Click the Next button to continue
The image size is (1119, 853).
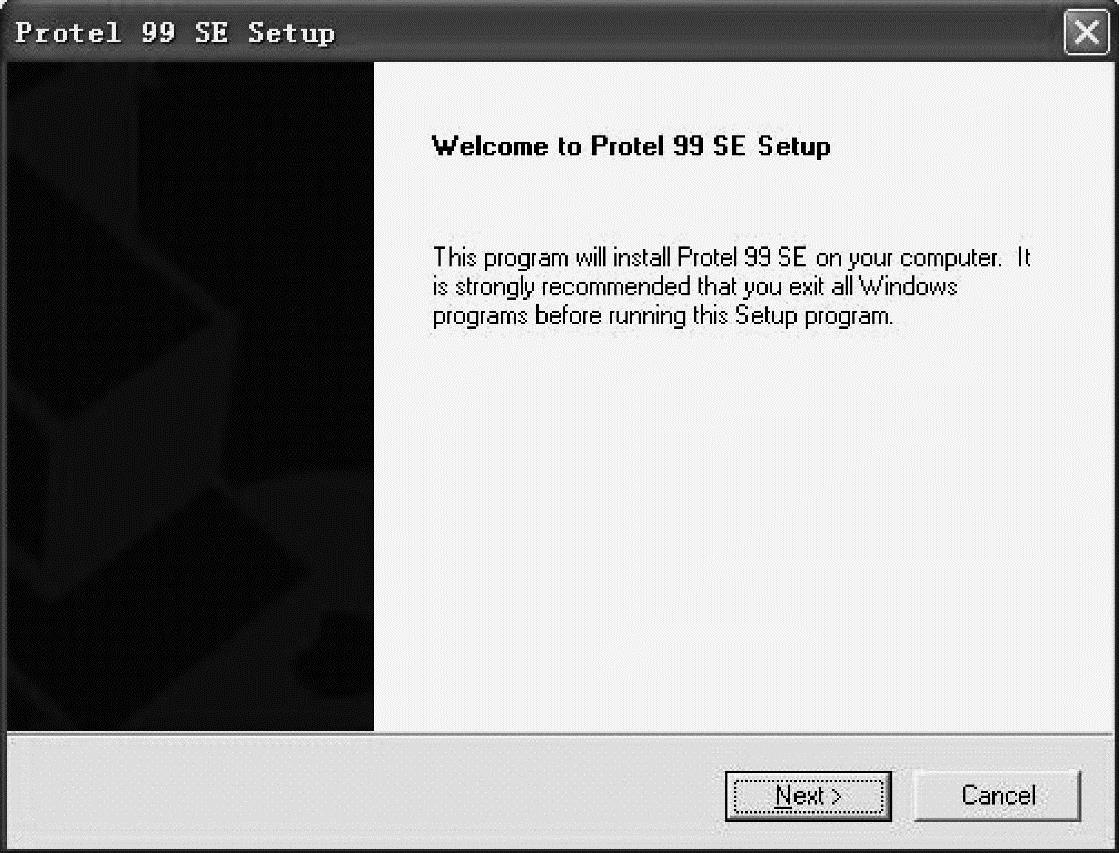click(808, 796)
